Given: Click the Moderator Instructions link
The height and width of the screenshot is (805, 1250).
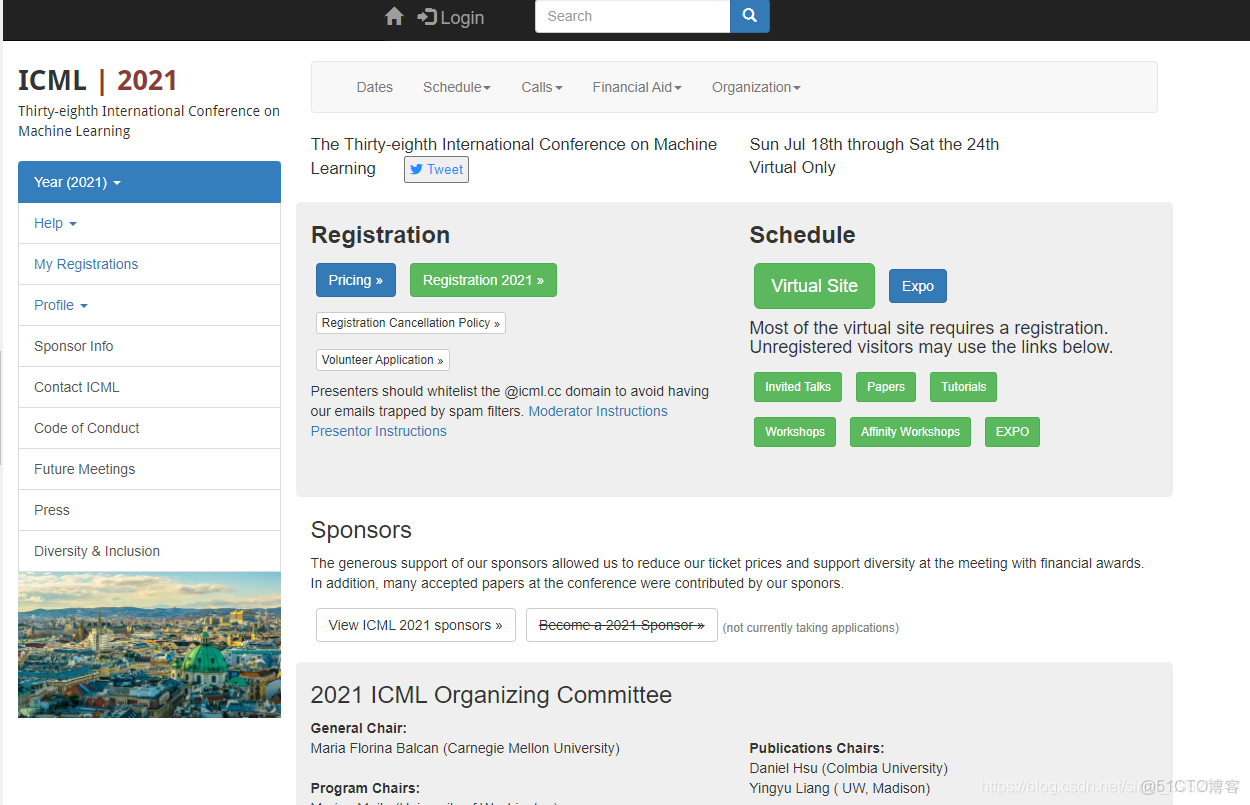Looking at the screenshot, I should pos(598,411).
